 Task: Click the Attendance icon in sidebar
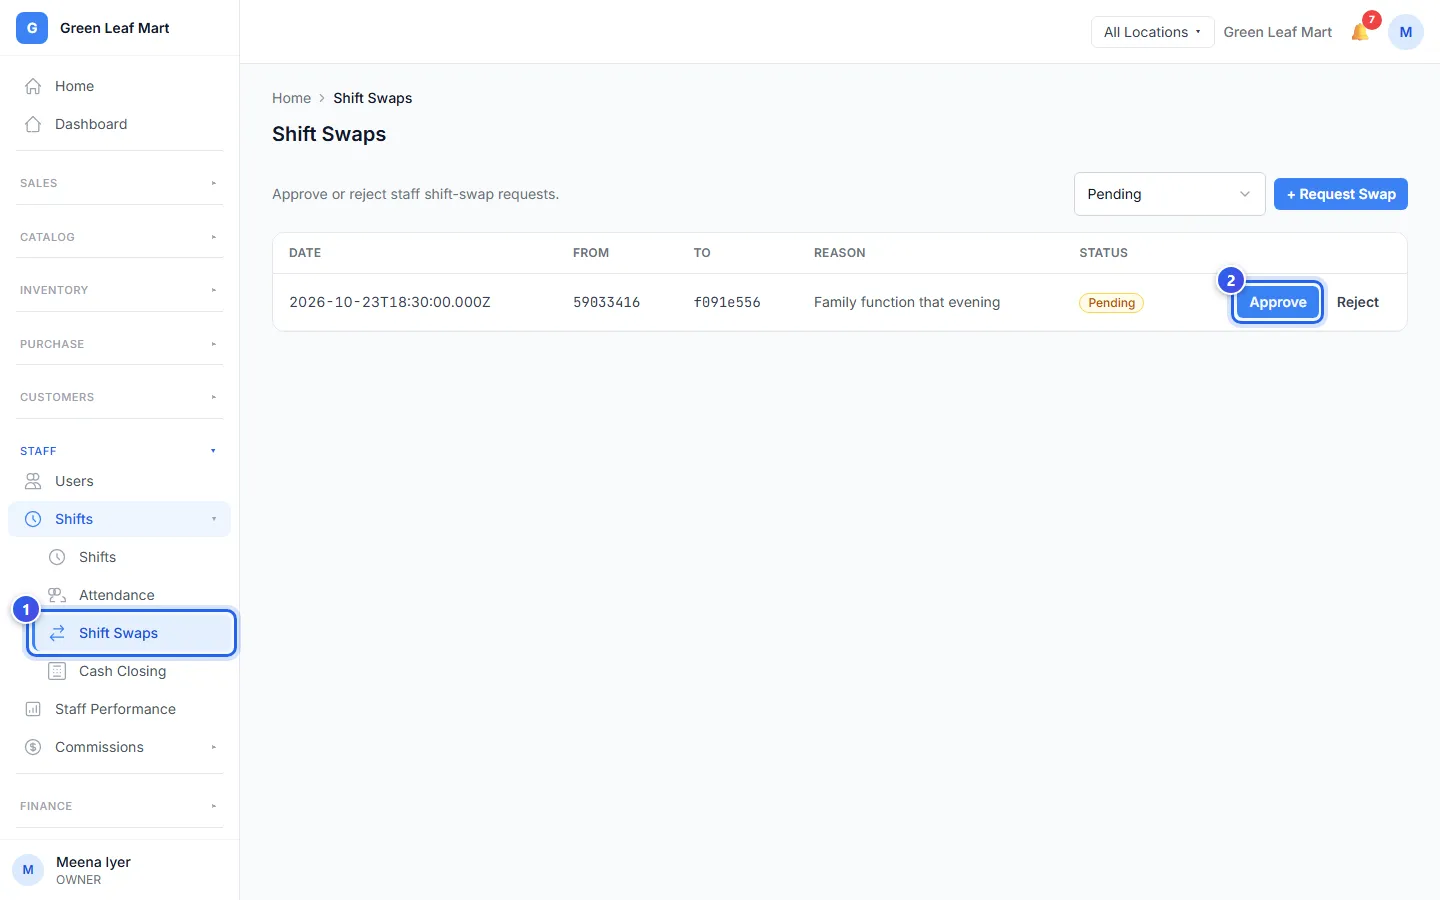pos(57,595)
